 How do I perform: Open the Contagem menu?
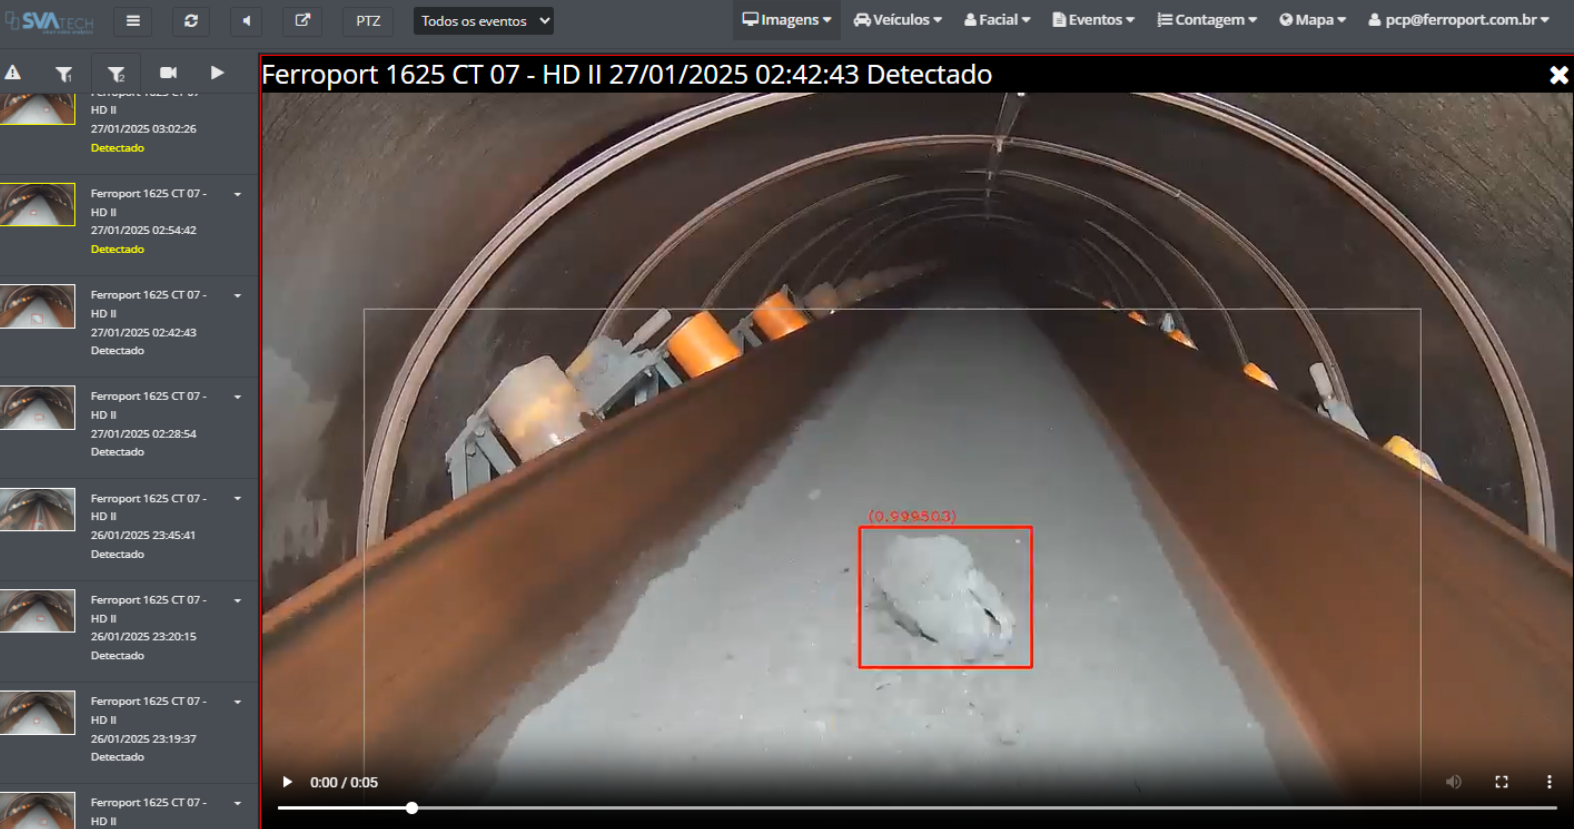tap(1207, 20)
